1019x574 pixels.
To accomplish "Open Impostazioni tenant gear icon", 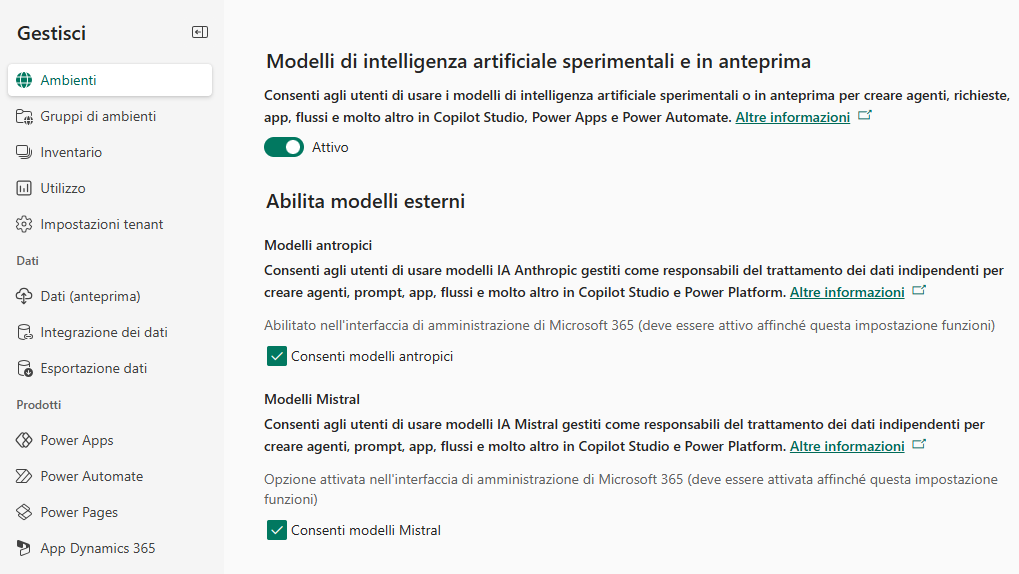I will [24, 224].
